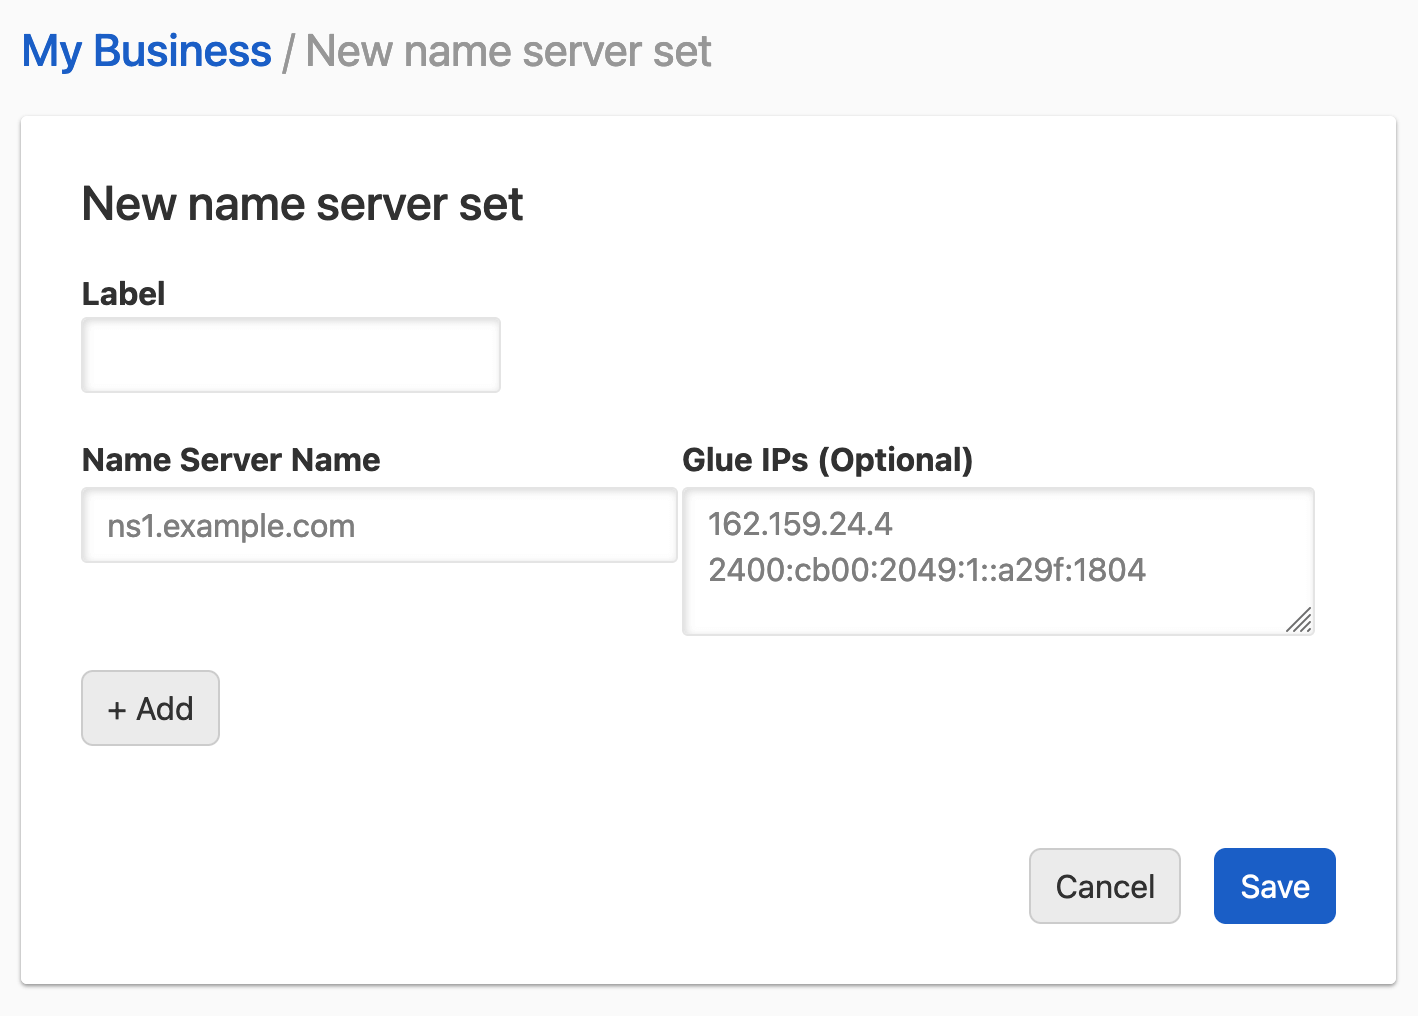Image resolution: width=1418 pixels, height=1016 pixels.
Task: Click the Label field caption
Action: click(x=123, y=293)
